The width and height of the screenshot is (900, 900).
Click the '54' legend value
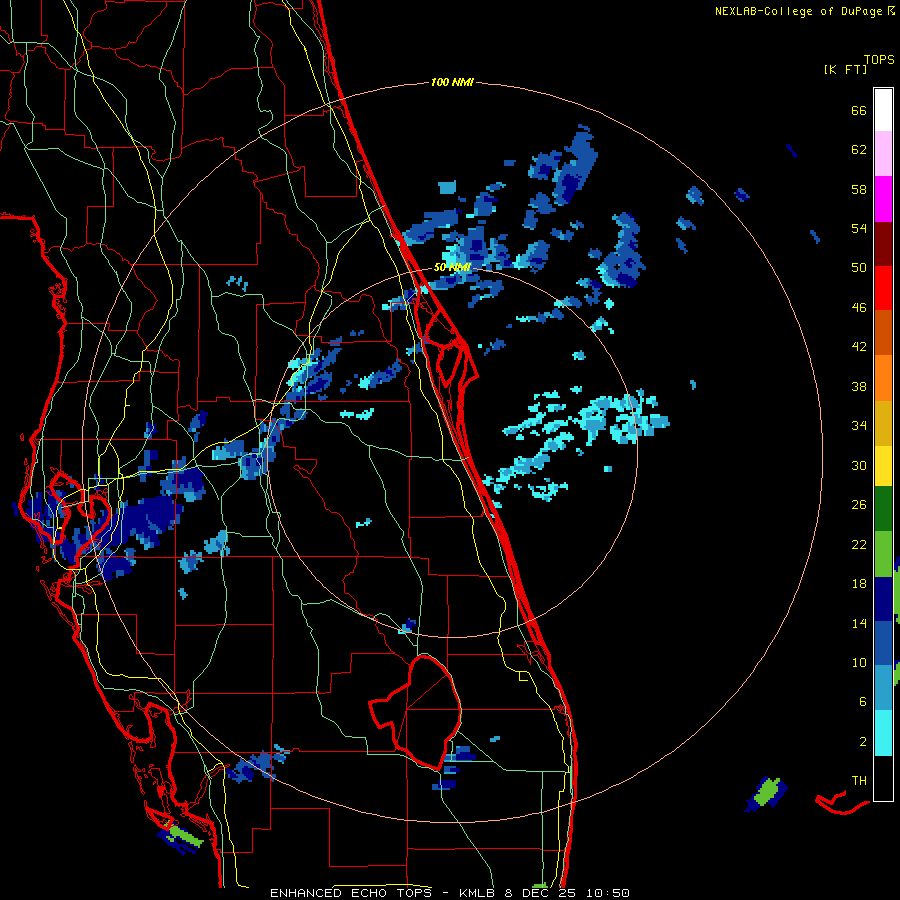pyautogui.click(x=859, y=228)
